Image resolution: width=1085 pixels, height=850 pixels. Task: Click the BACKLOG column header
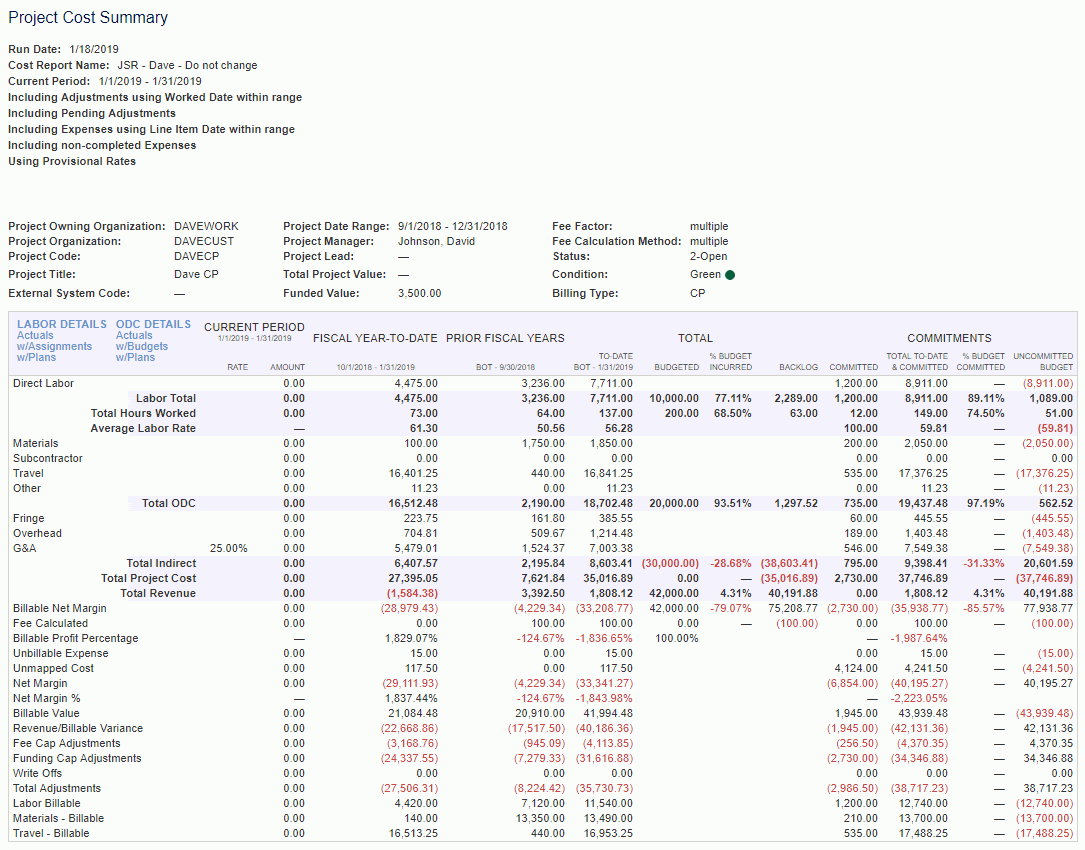798,367
